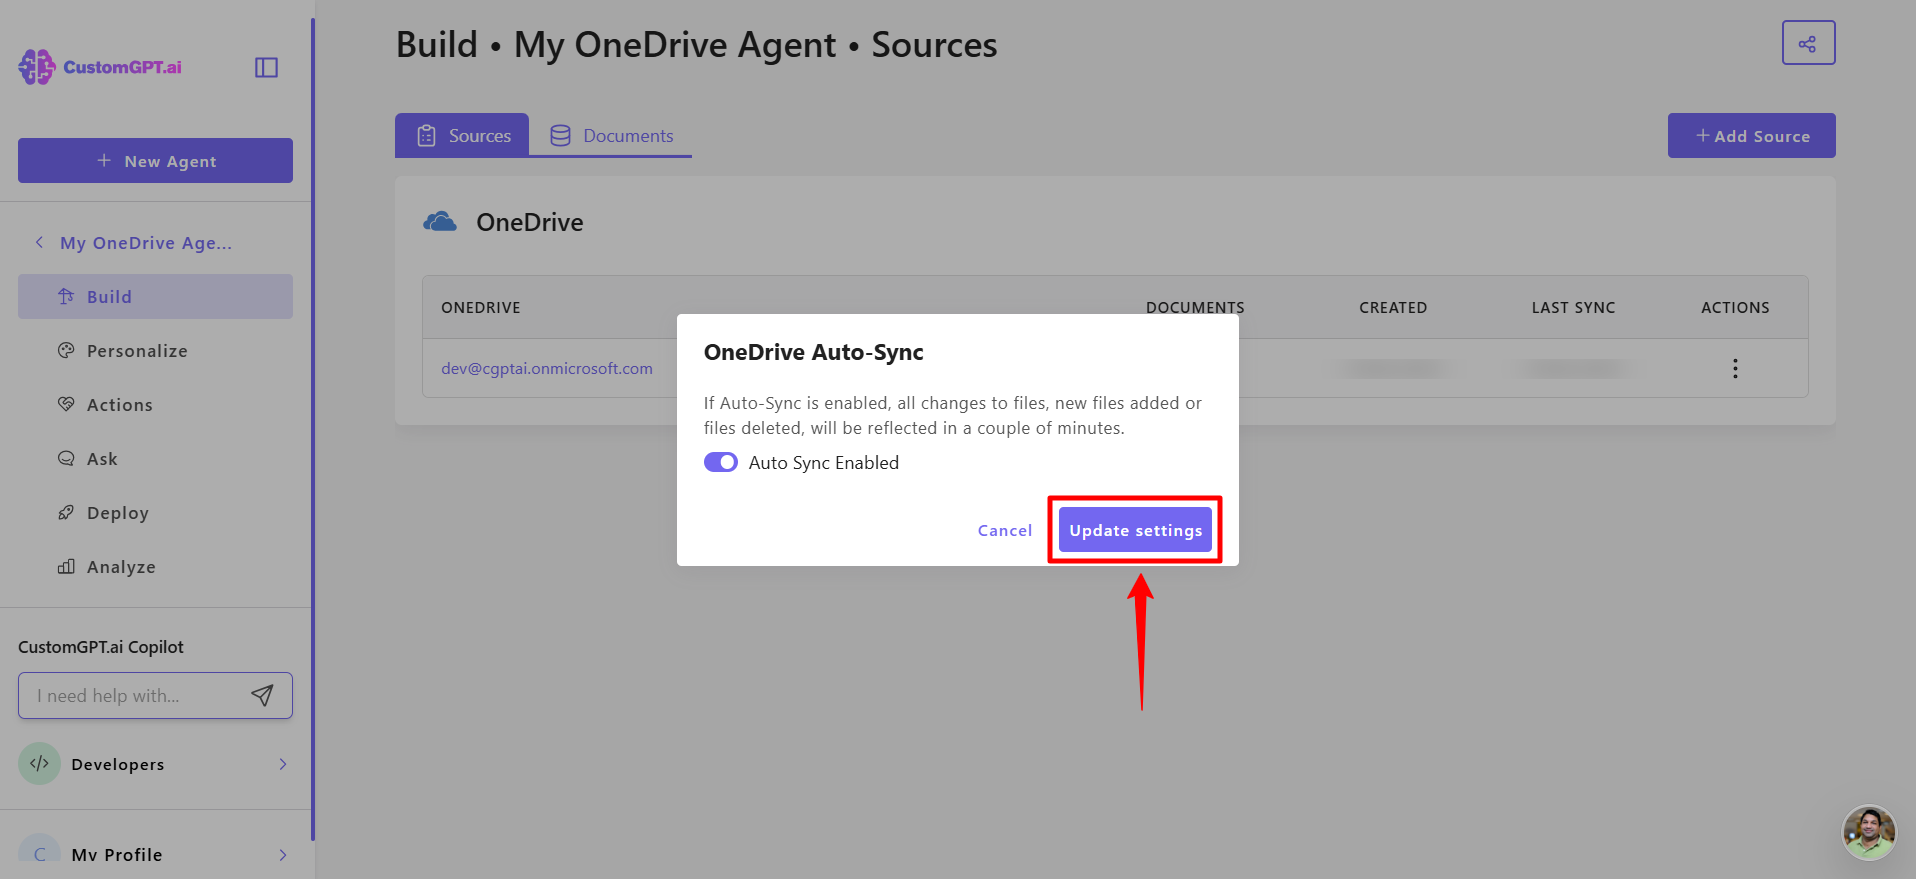Click the CustomGPT.ai logo
Screen dimensions: 1920x879
coord(100,67)
